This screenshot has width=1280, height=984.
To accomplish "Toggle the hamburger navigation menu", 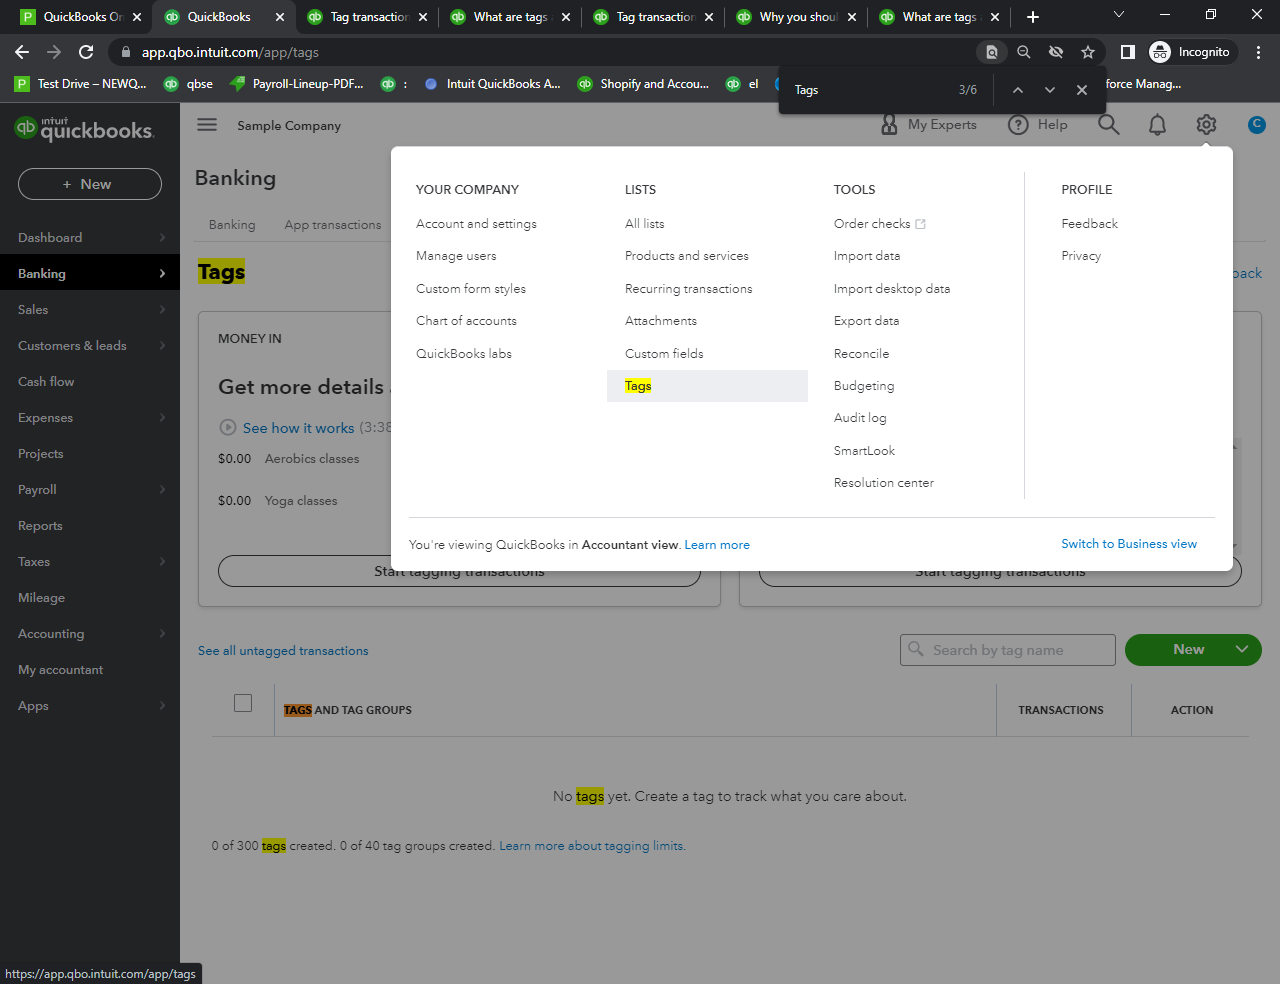I will tap(207, 125).
